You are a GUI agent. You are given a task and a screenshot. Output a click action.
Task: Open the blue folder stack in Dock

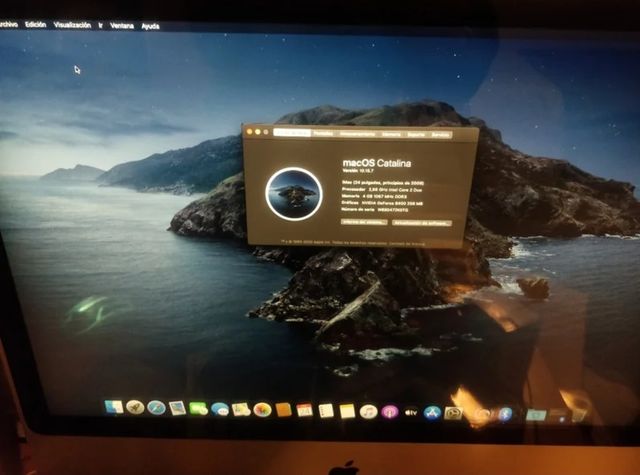point(536,415)
